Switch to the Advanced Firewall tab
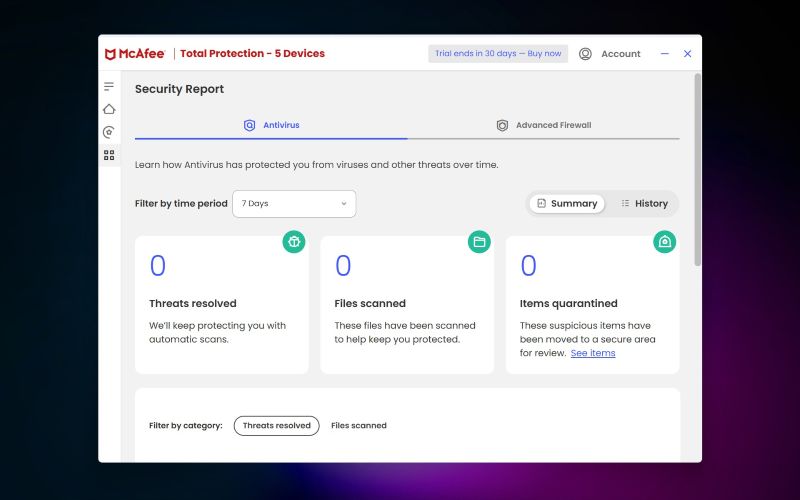Image resolution: width=800 pixels, height=500 pixels. [543, 126]
